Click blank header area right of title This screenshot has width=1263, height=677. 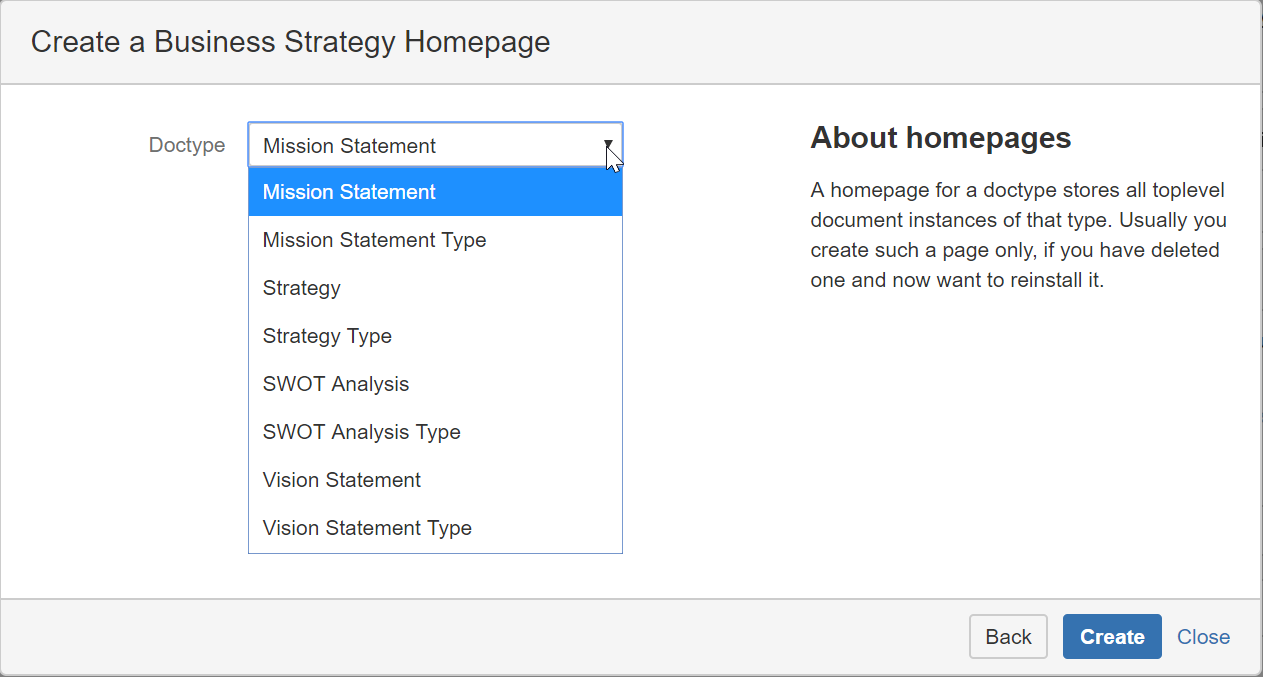(x=900, y=42)
